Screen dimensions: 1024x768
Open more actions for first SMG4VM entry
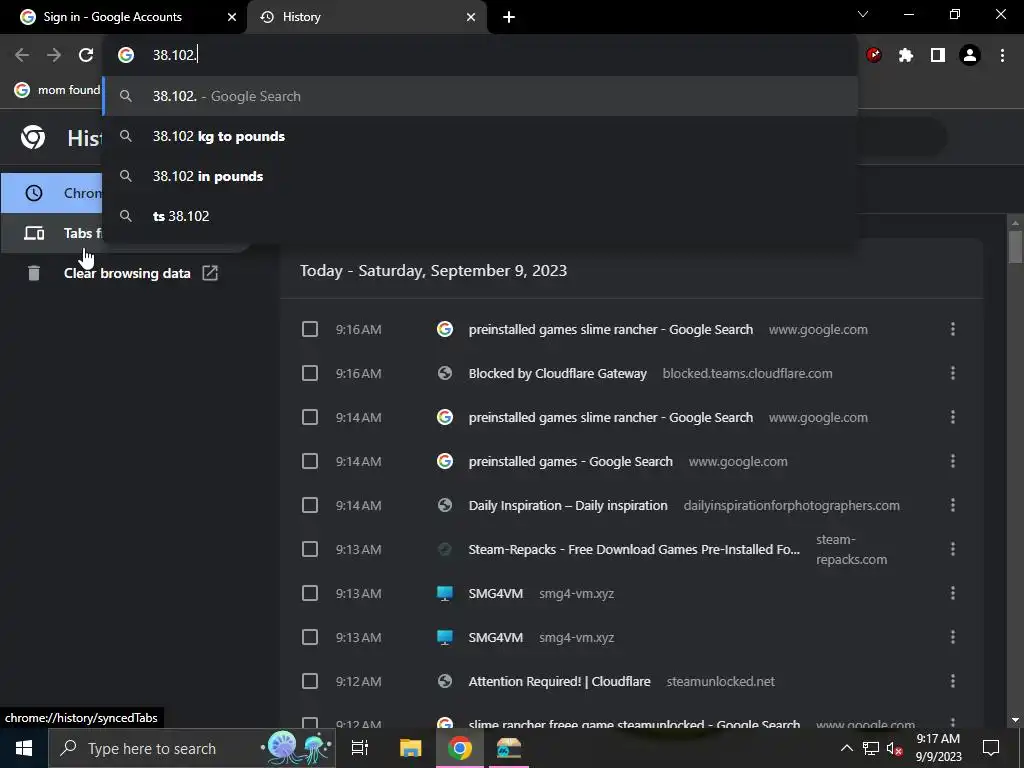point(953,593)
